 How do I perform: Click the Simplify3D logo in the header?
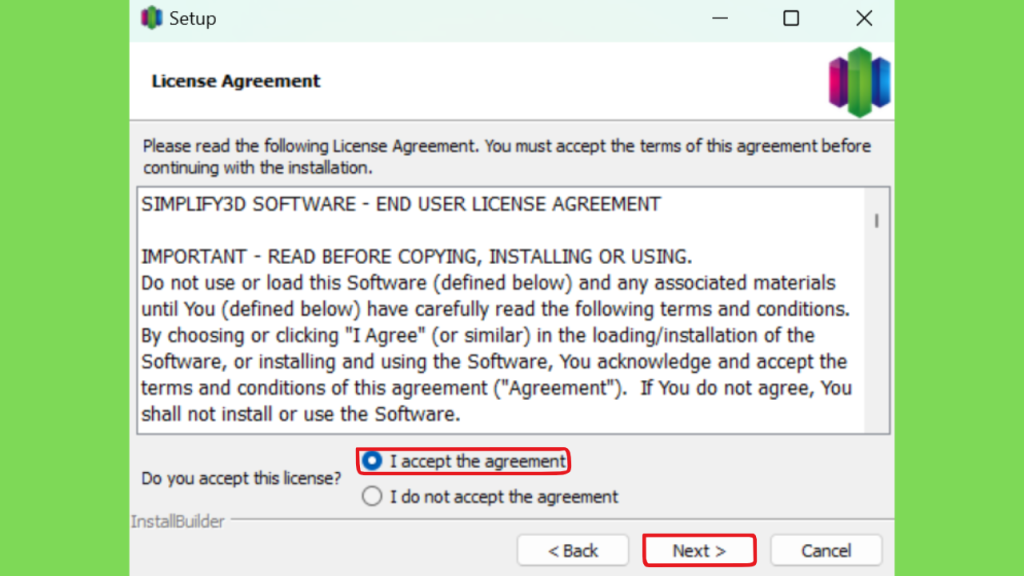(x=859, y=82)
